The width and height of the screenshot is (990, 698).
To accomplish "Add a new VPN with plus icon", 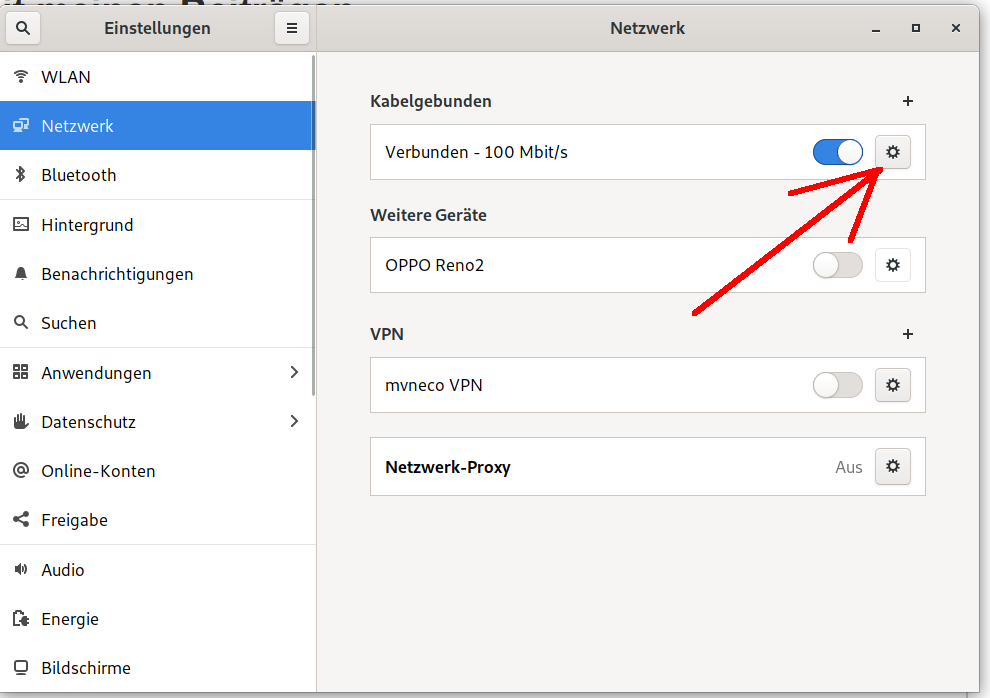I will [x=907, y=334].
